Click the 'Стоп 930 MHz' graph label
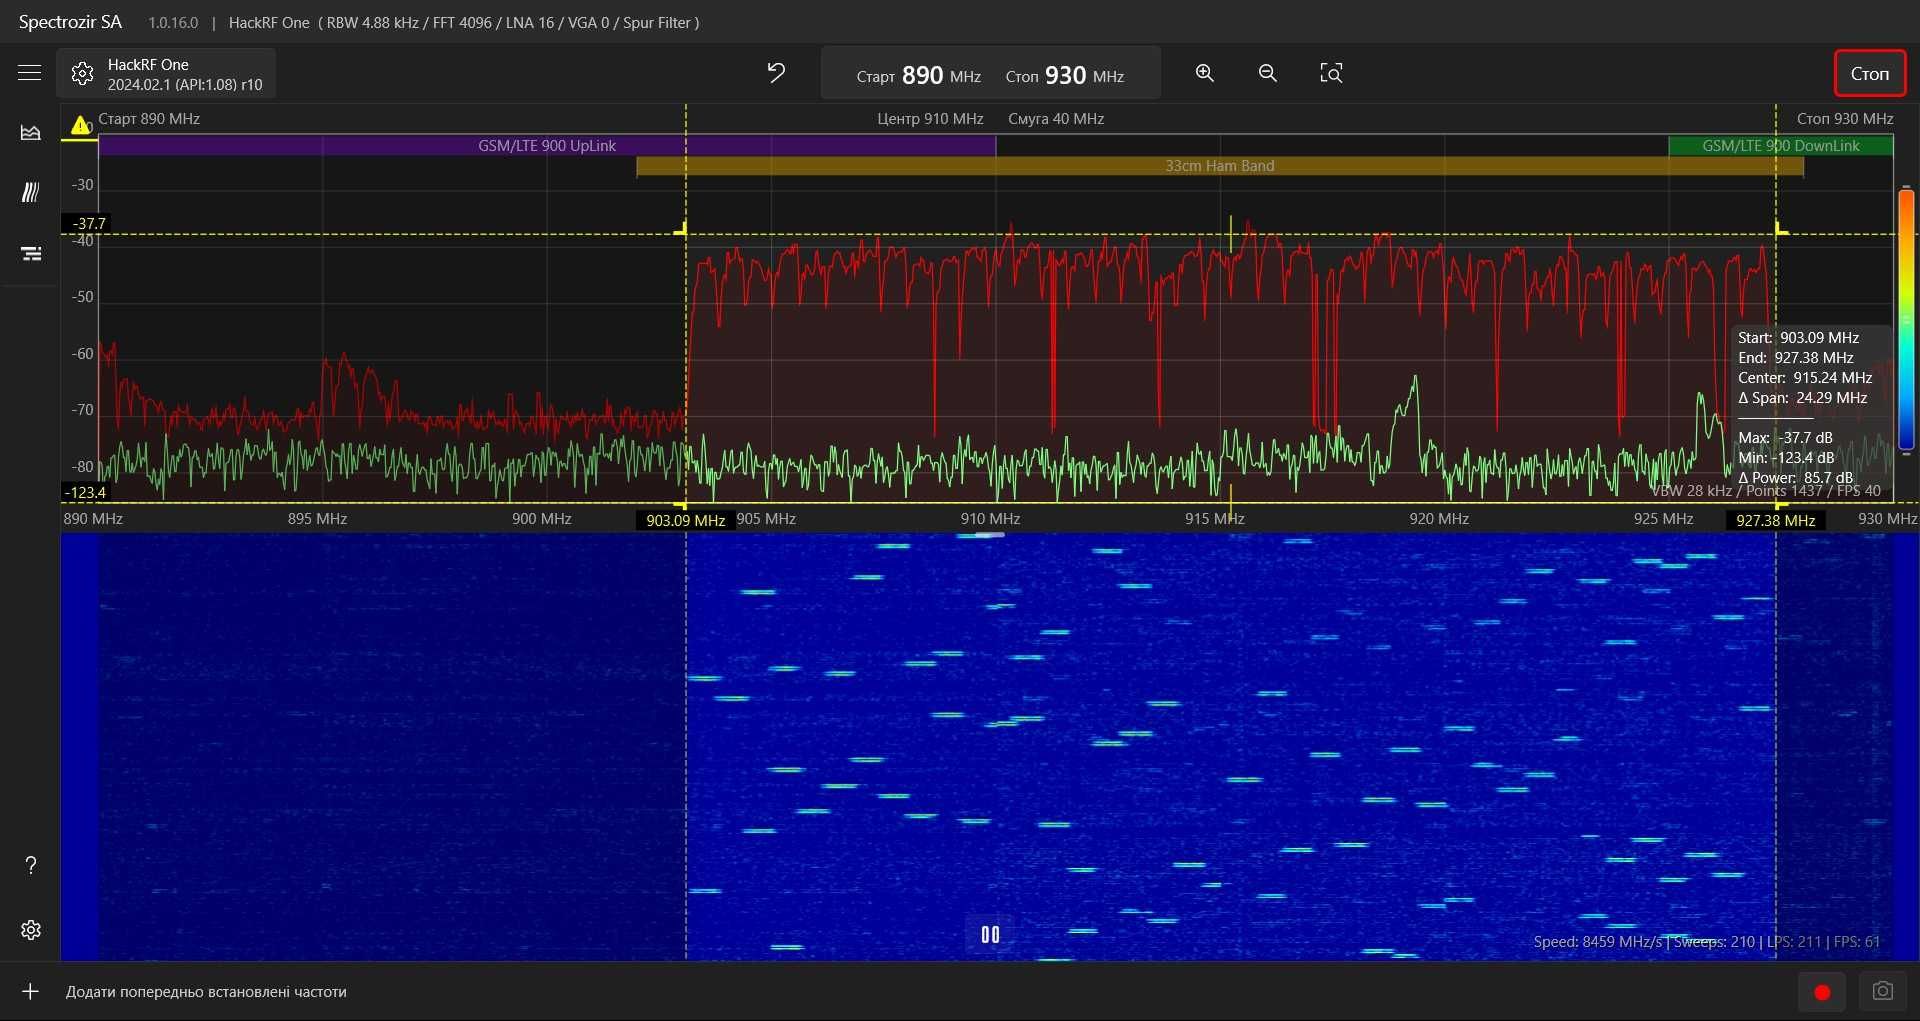Viewport: 1920px width, 1021px height. tap(1845, 119)
